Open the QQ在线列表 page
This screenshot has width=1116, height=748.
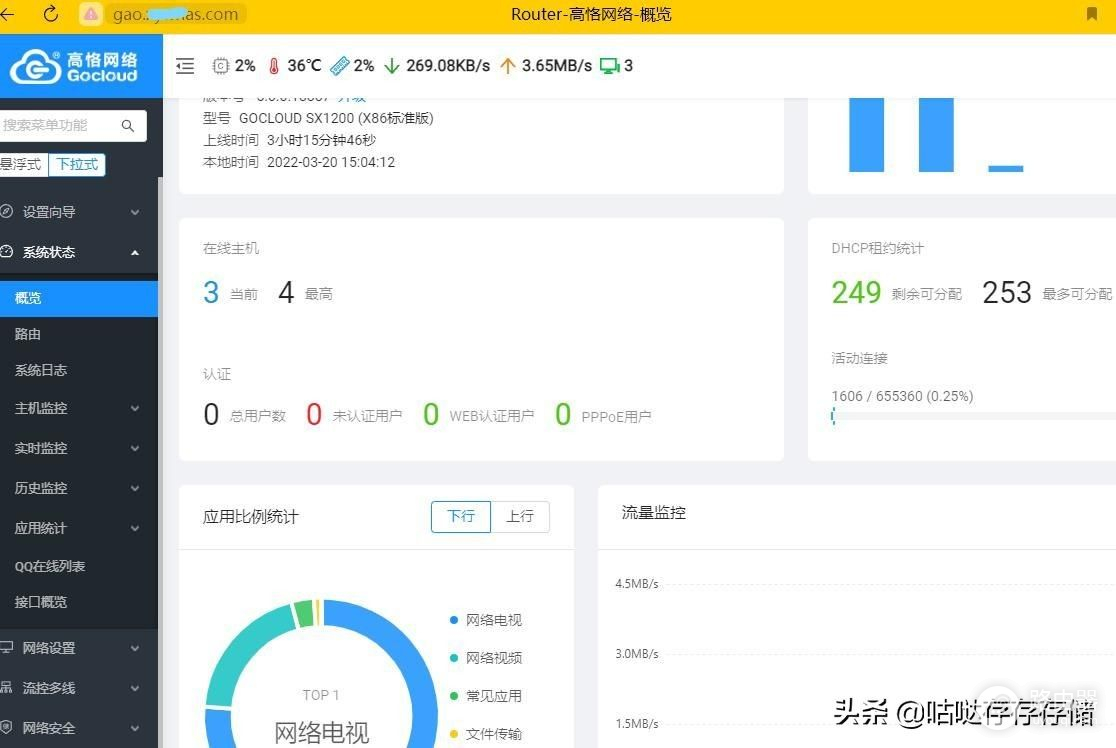tap(50, 566)
